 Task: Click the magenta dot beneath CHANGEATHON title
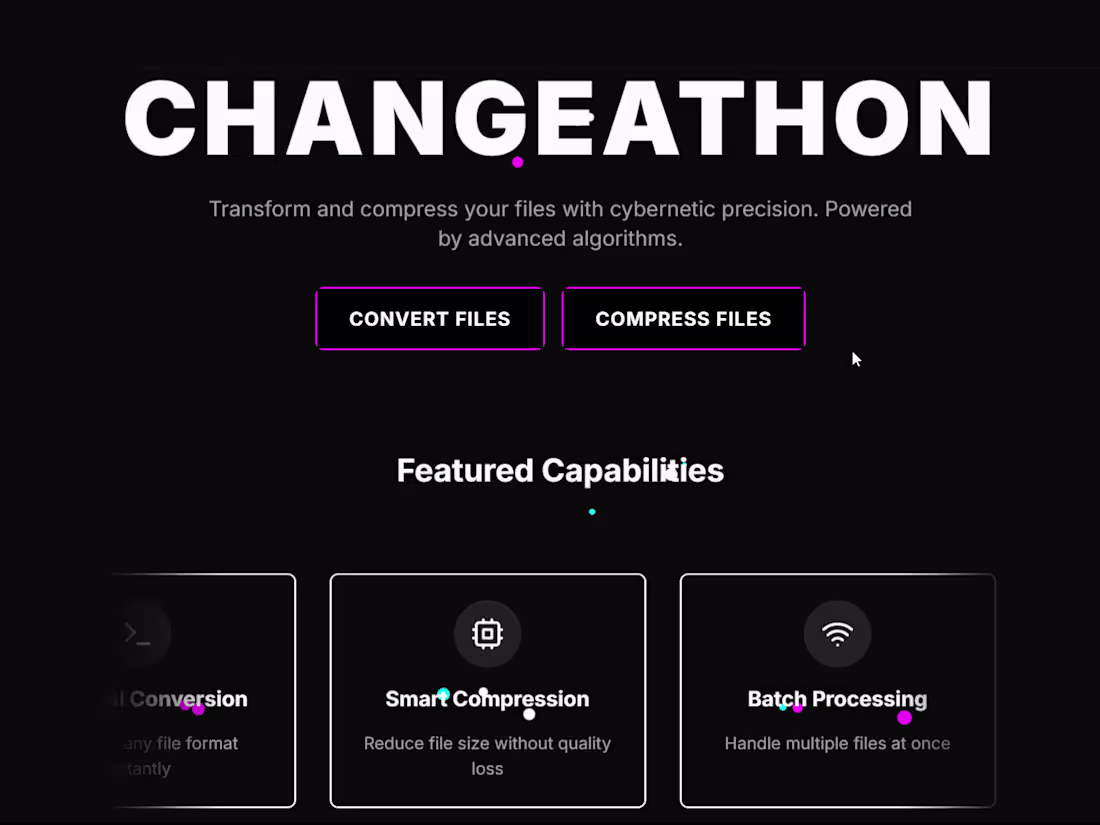click(x=517, y=162)
